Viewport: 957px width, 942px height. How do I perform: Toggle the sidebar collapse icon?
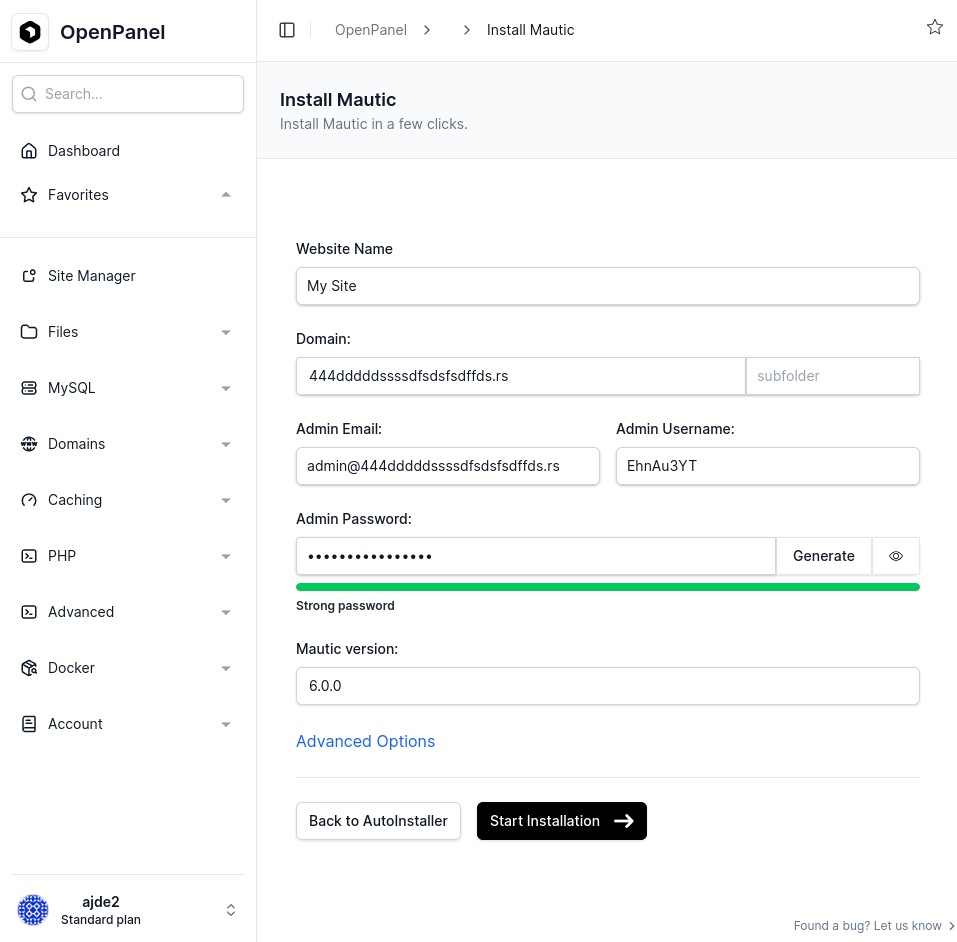[x=287, y=30]
